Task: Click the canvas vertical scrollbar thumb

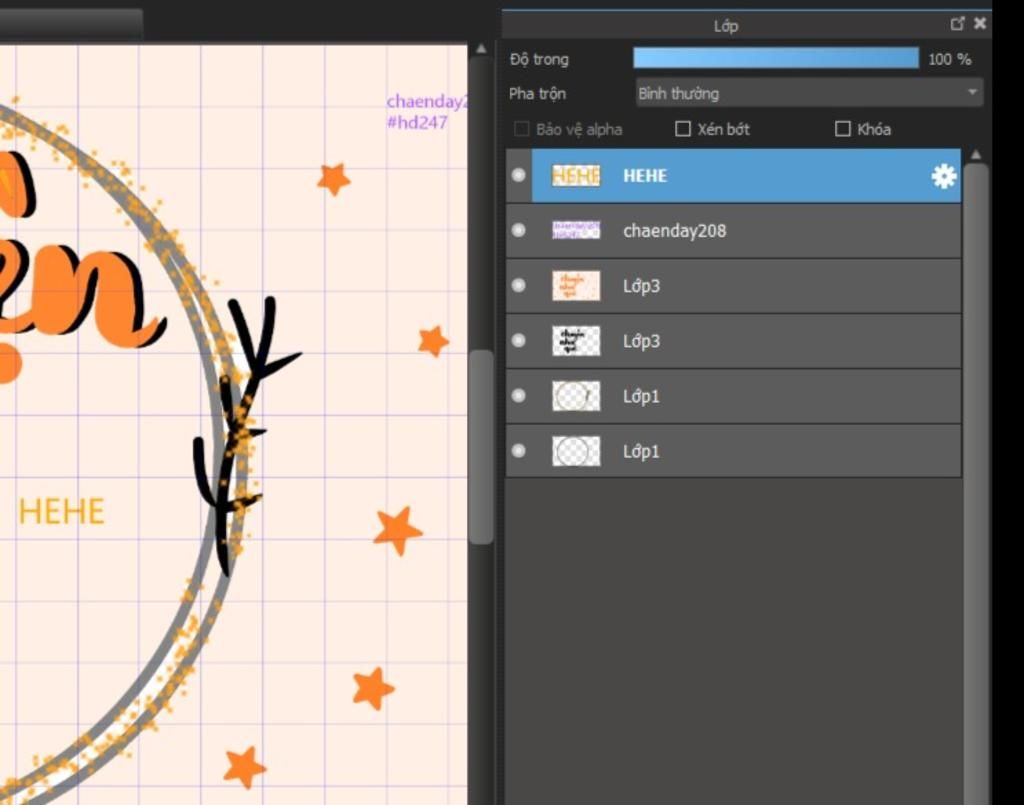Action: (481, 447)
